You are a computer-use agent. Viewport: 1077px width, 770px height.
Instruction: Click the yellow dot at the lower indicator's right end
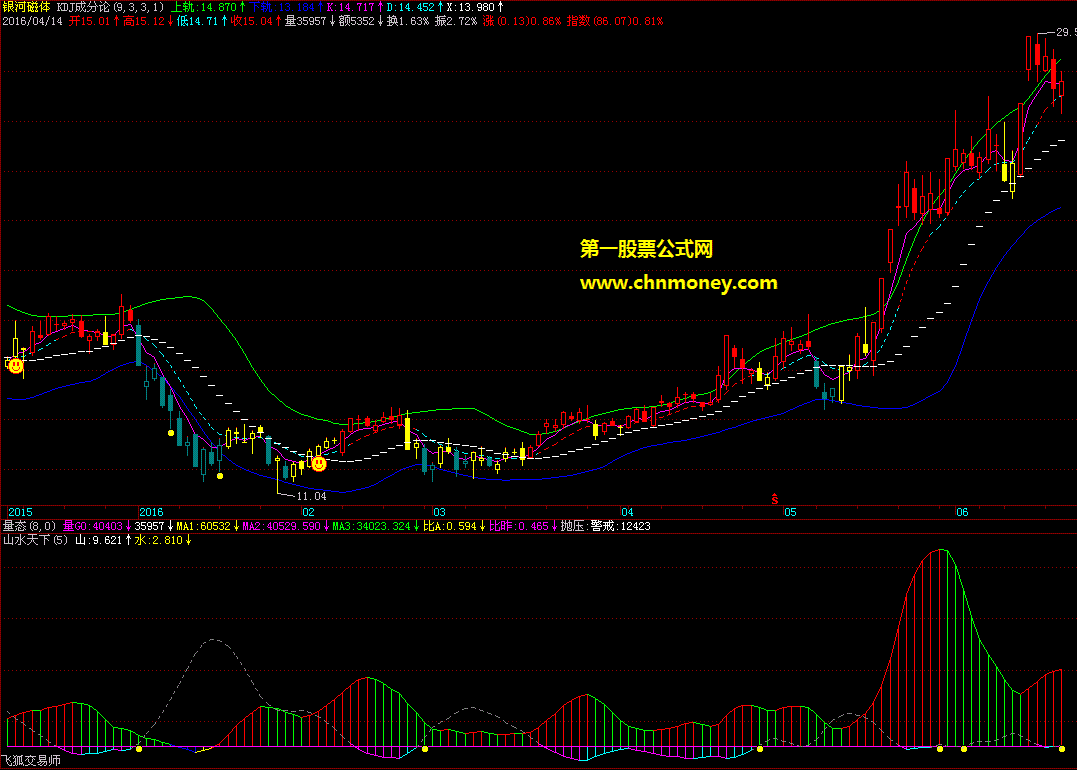coord(1061,749)
